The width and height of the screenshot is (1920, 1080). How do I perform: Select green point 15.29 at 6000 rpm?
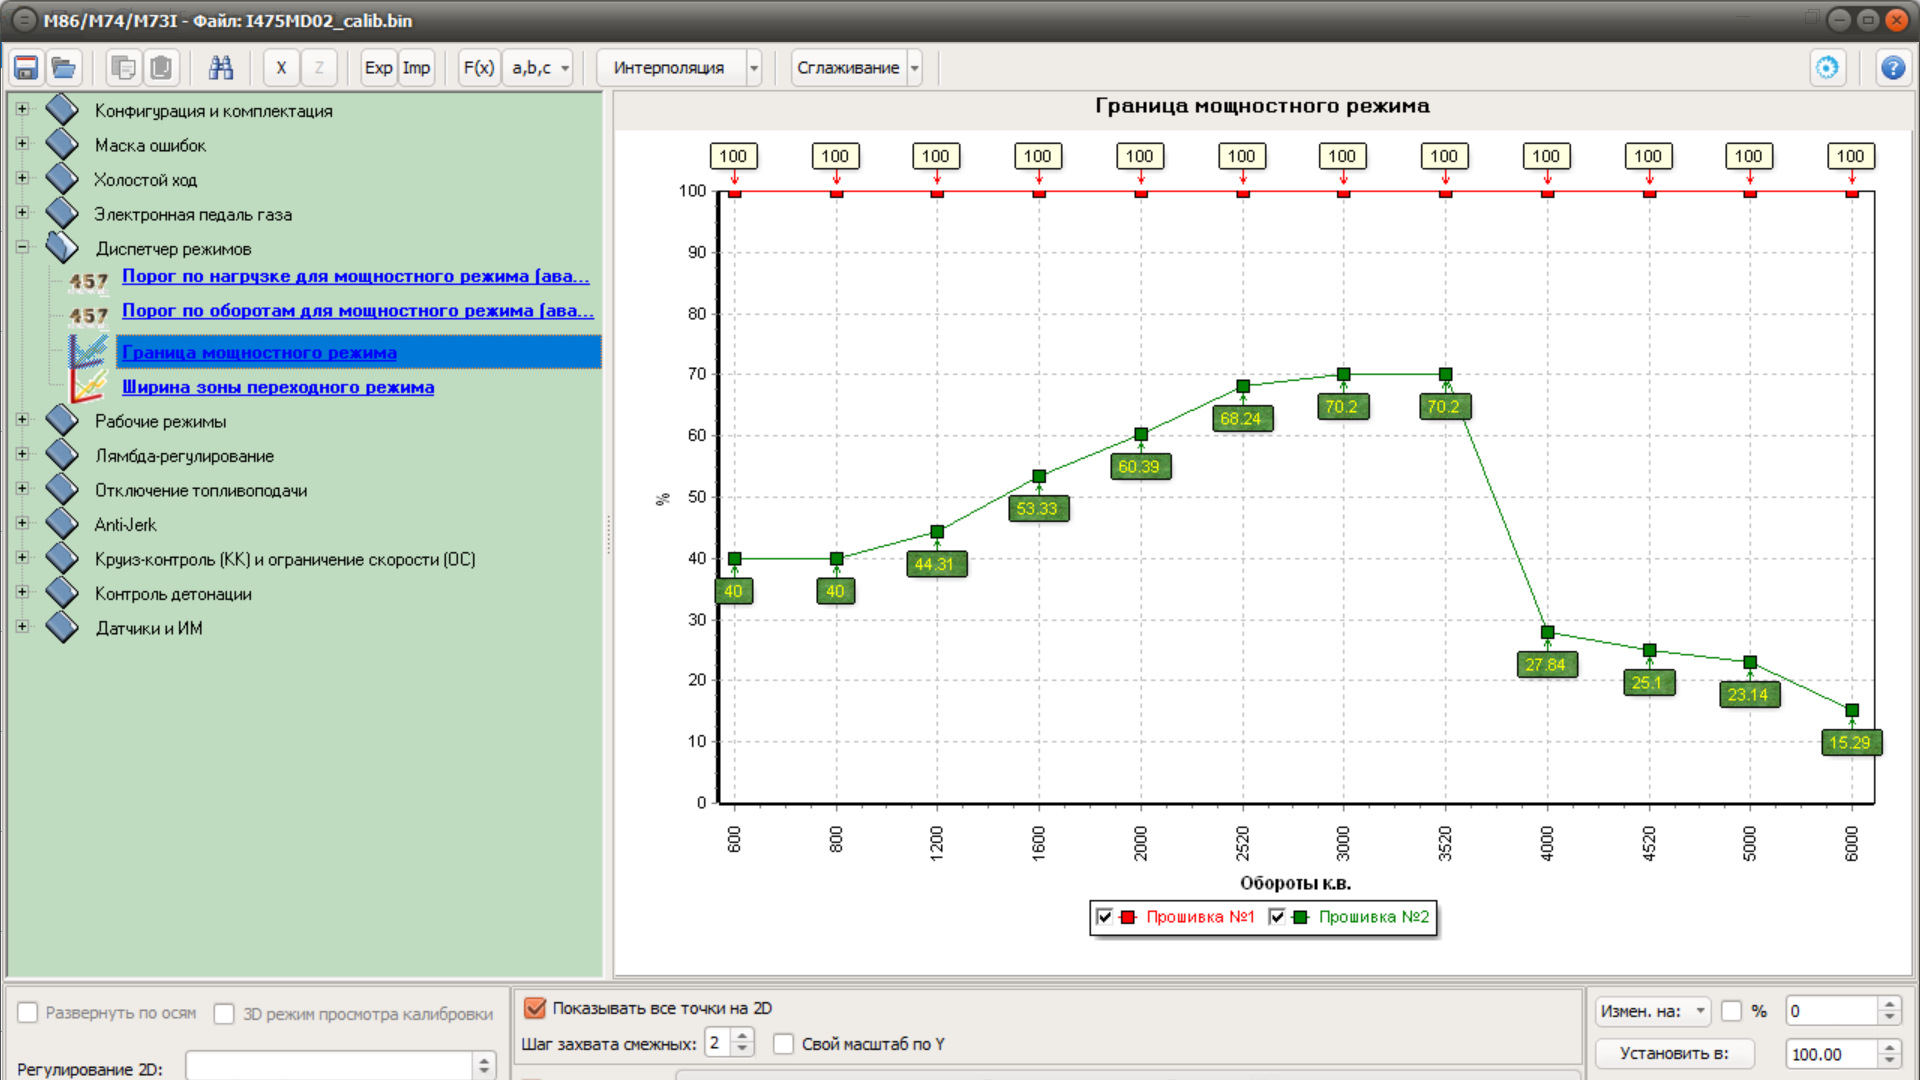coord(1852,710)
